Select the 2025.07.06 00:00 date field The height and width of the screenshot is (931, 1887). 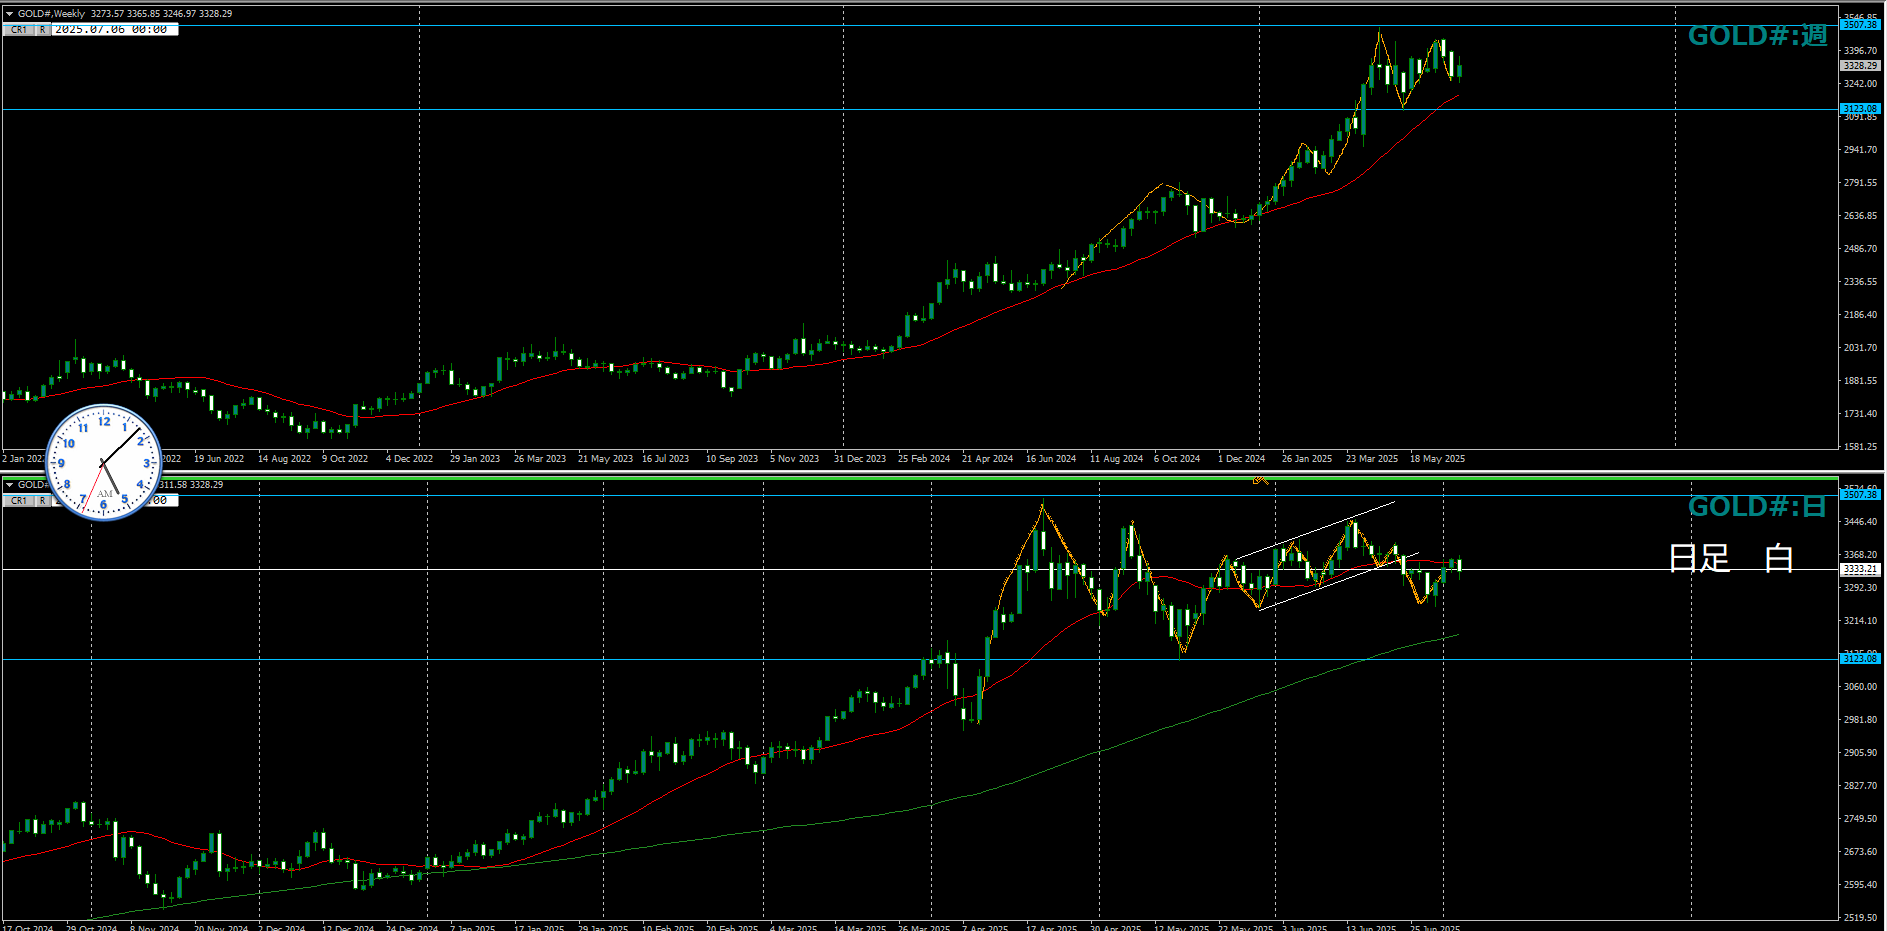115,30
